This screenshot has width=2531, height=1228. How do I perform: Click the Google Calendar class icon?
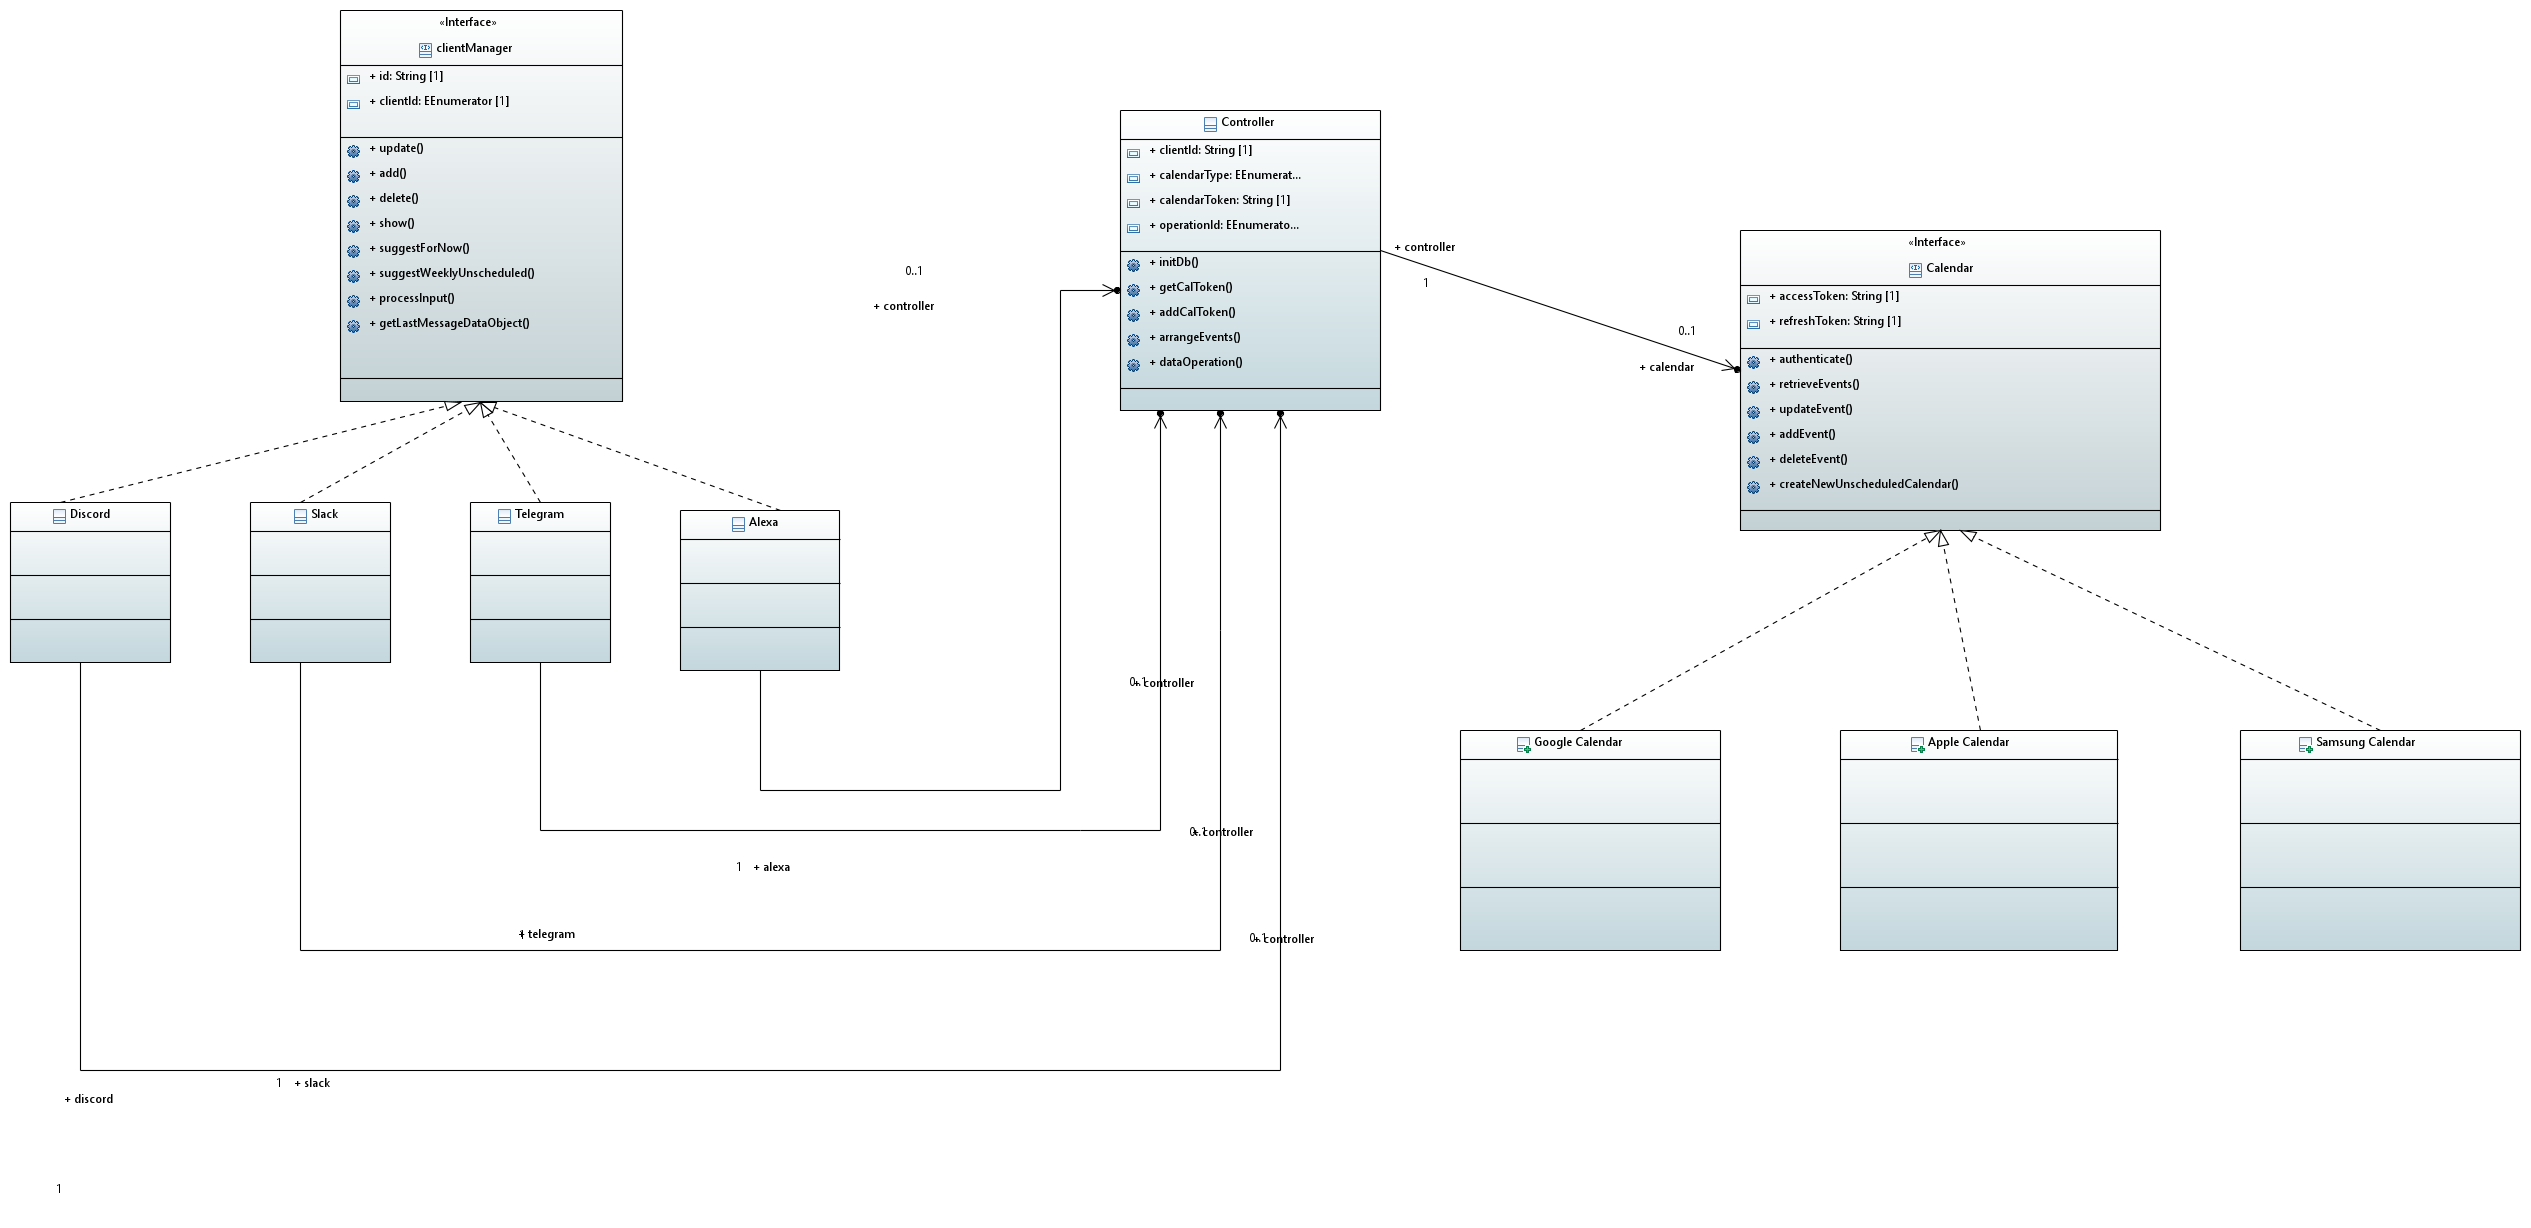click(x=1523, y=744)
